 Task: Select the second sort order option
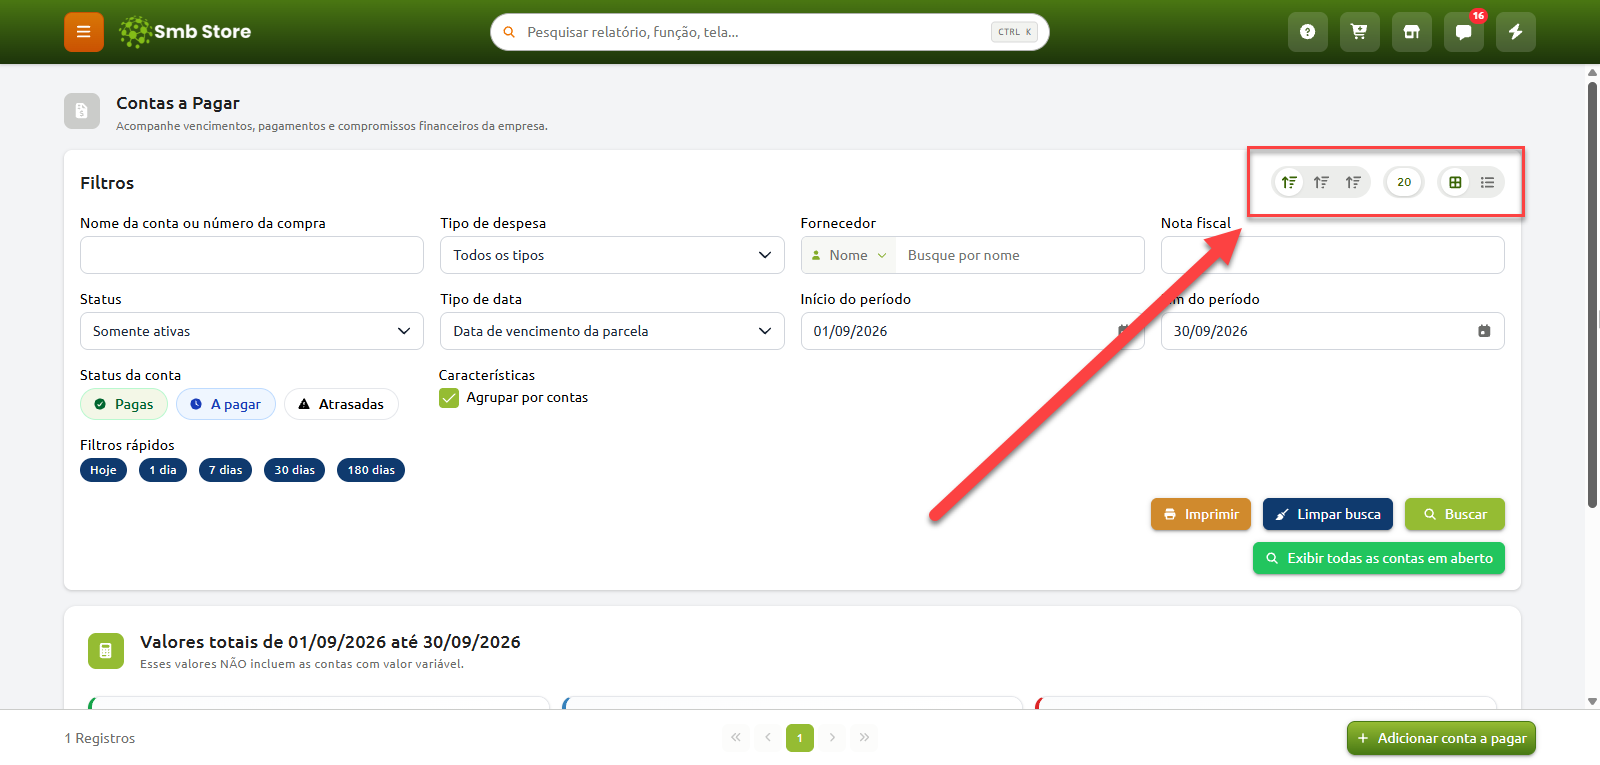pyautogui.click(x=1321, y=182)
